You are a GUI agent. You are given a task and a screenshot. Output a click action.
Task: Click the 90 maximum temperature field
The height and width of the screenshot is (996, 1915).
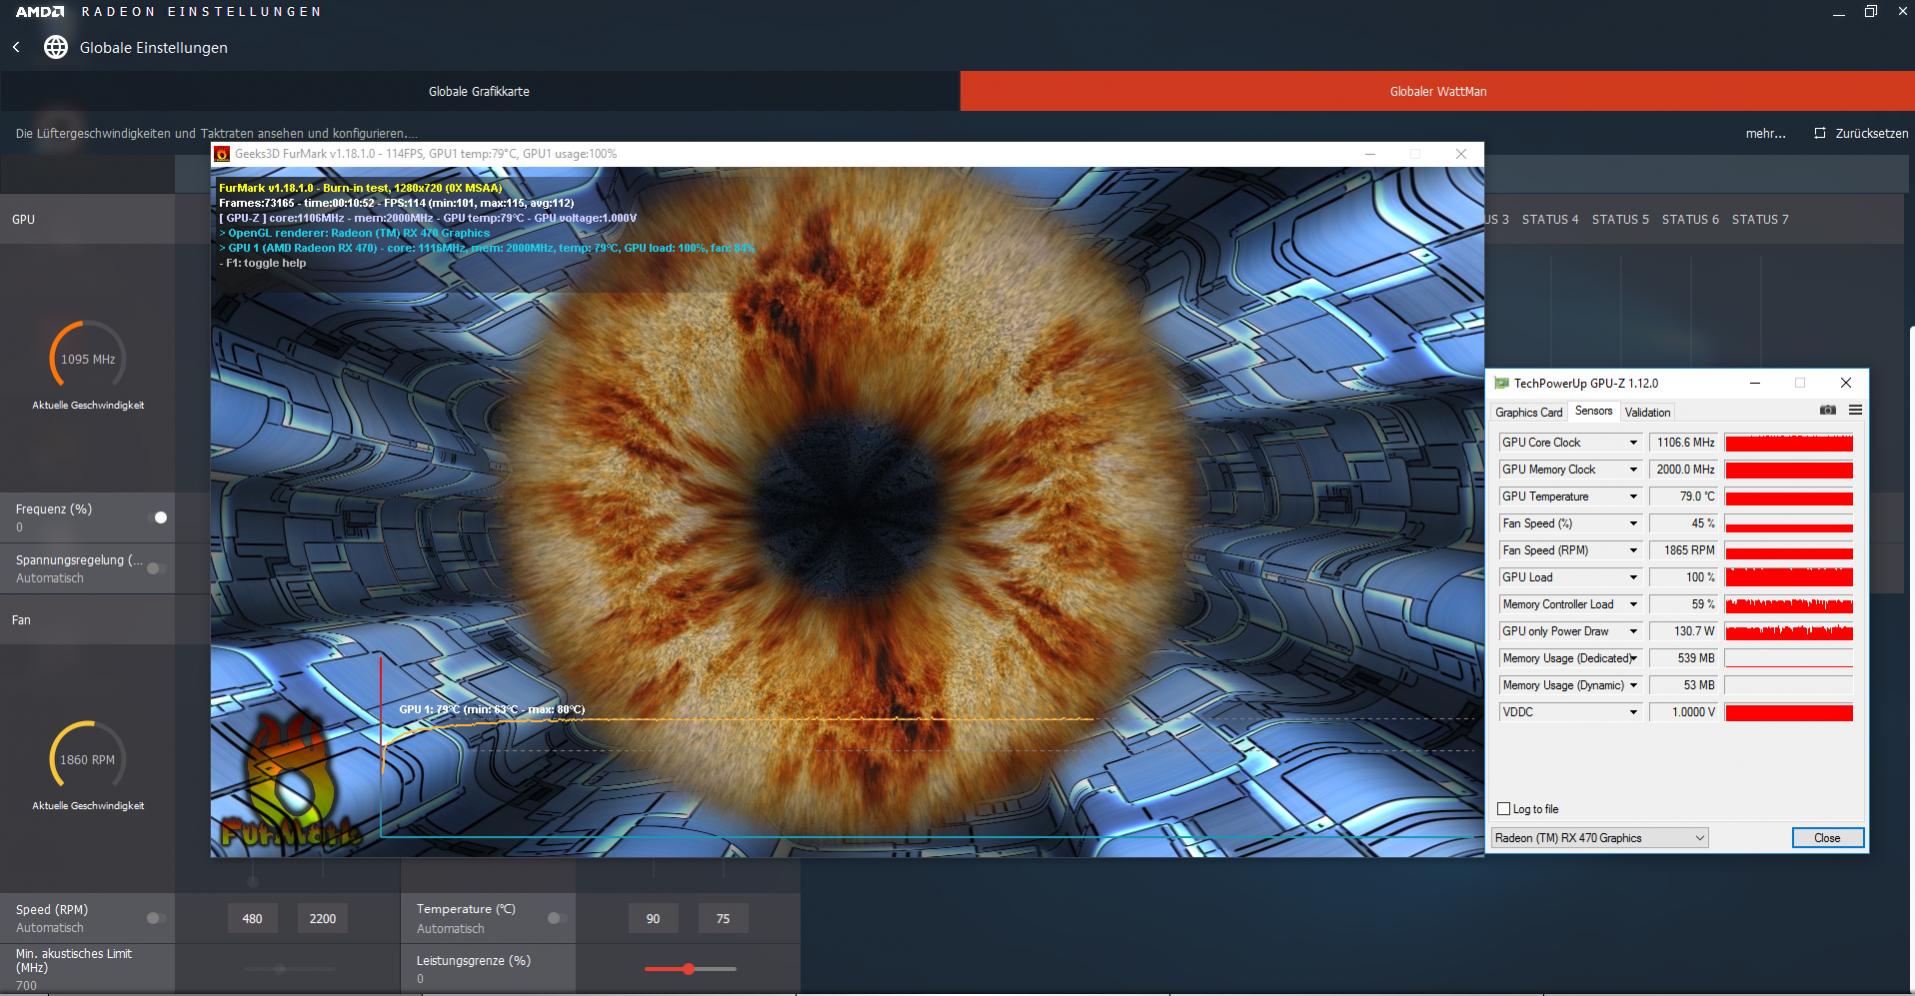click(x=653, y=918)
